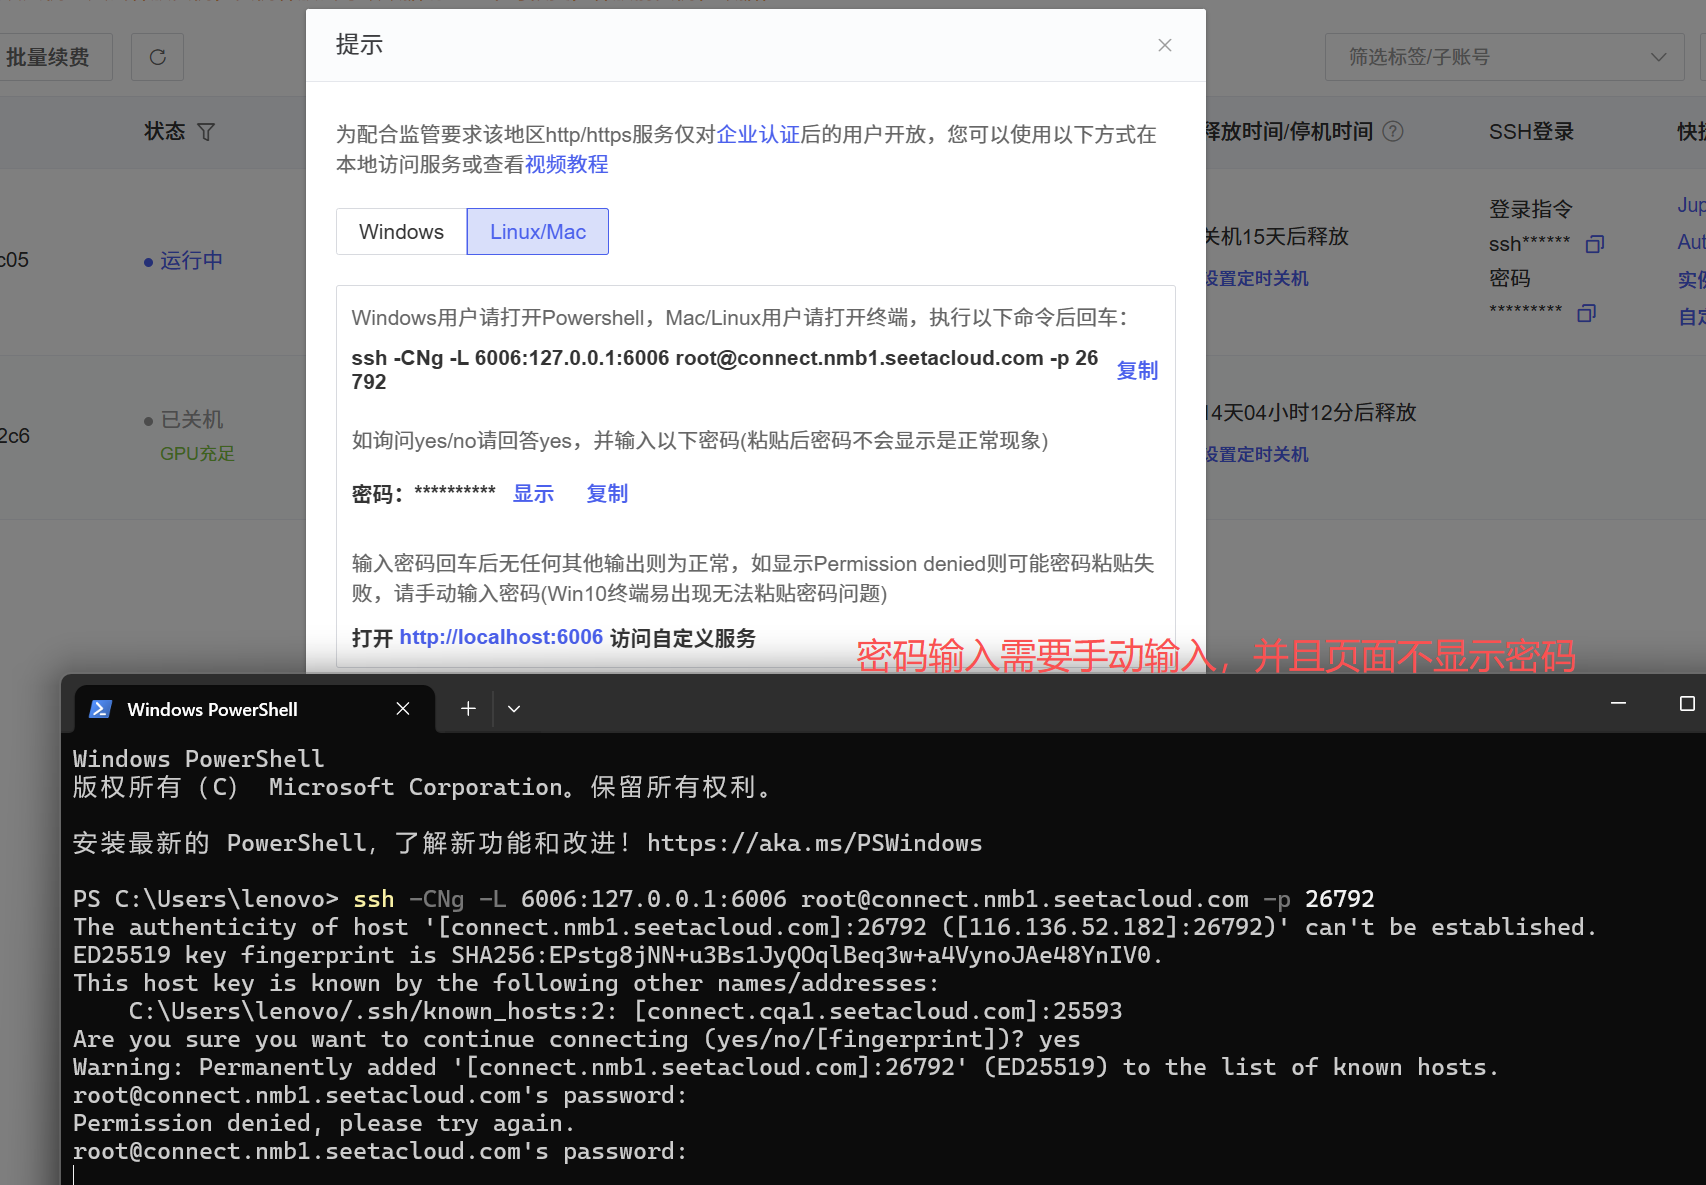
Task: Close the Windows PowerShell tab
Action: (403, 708)
